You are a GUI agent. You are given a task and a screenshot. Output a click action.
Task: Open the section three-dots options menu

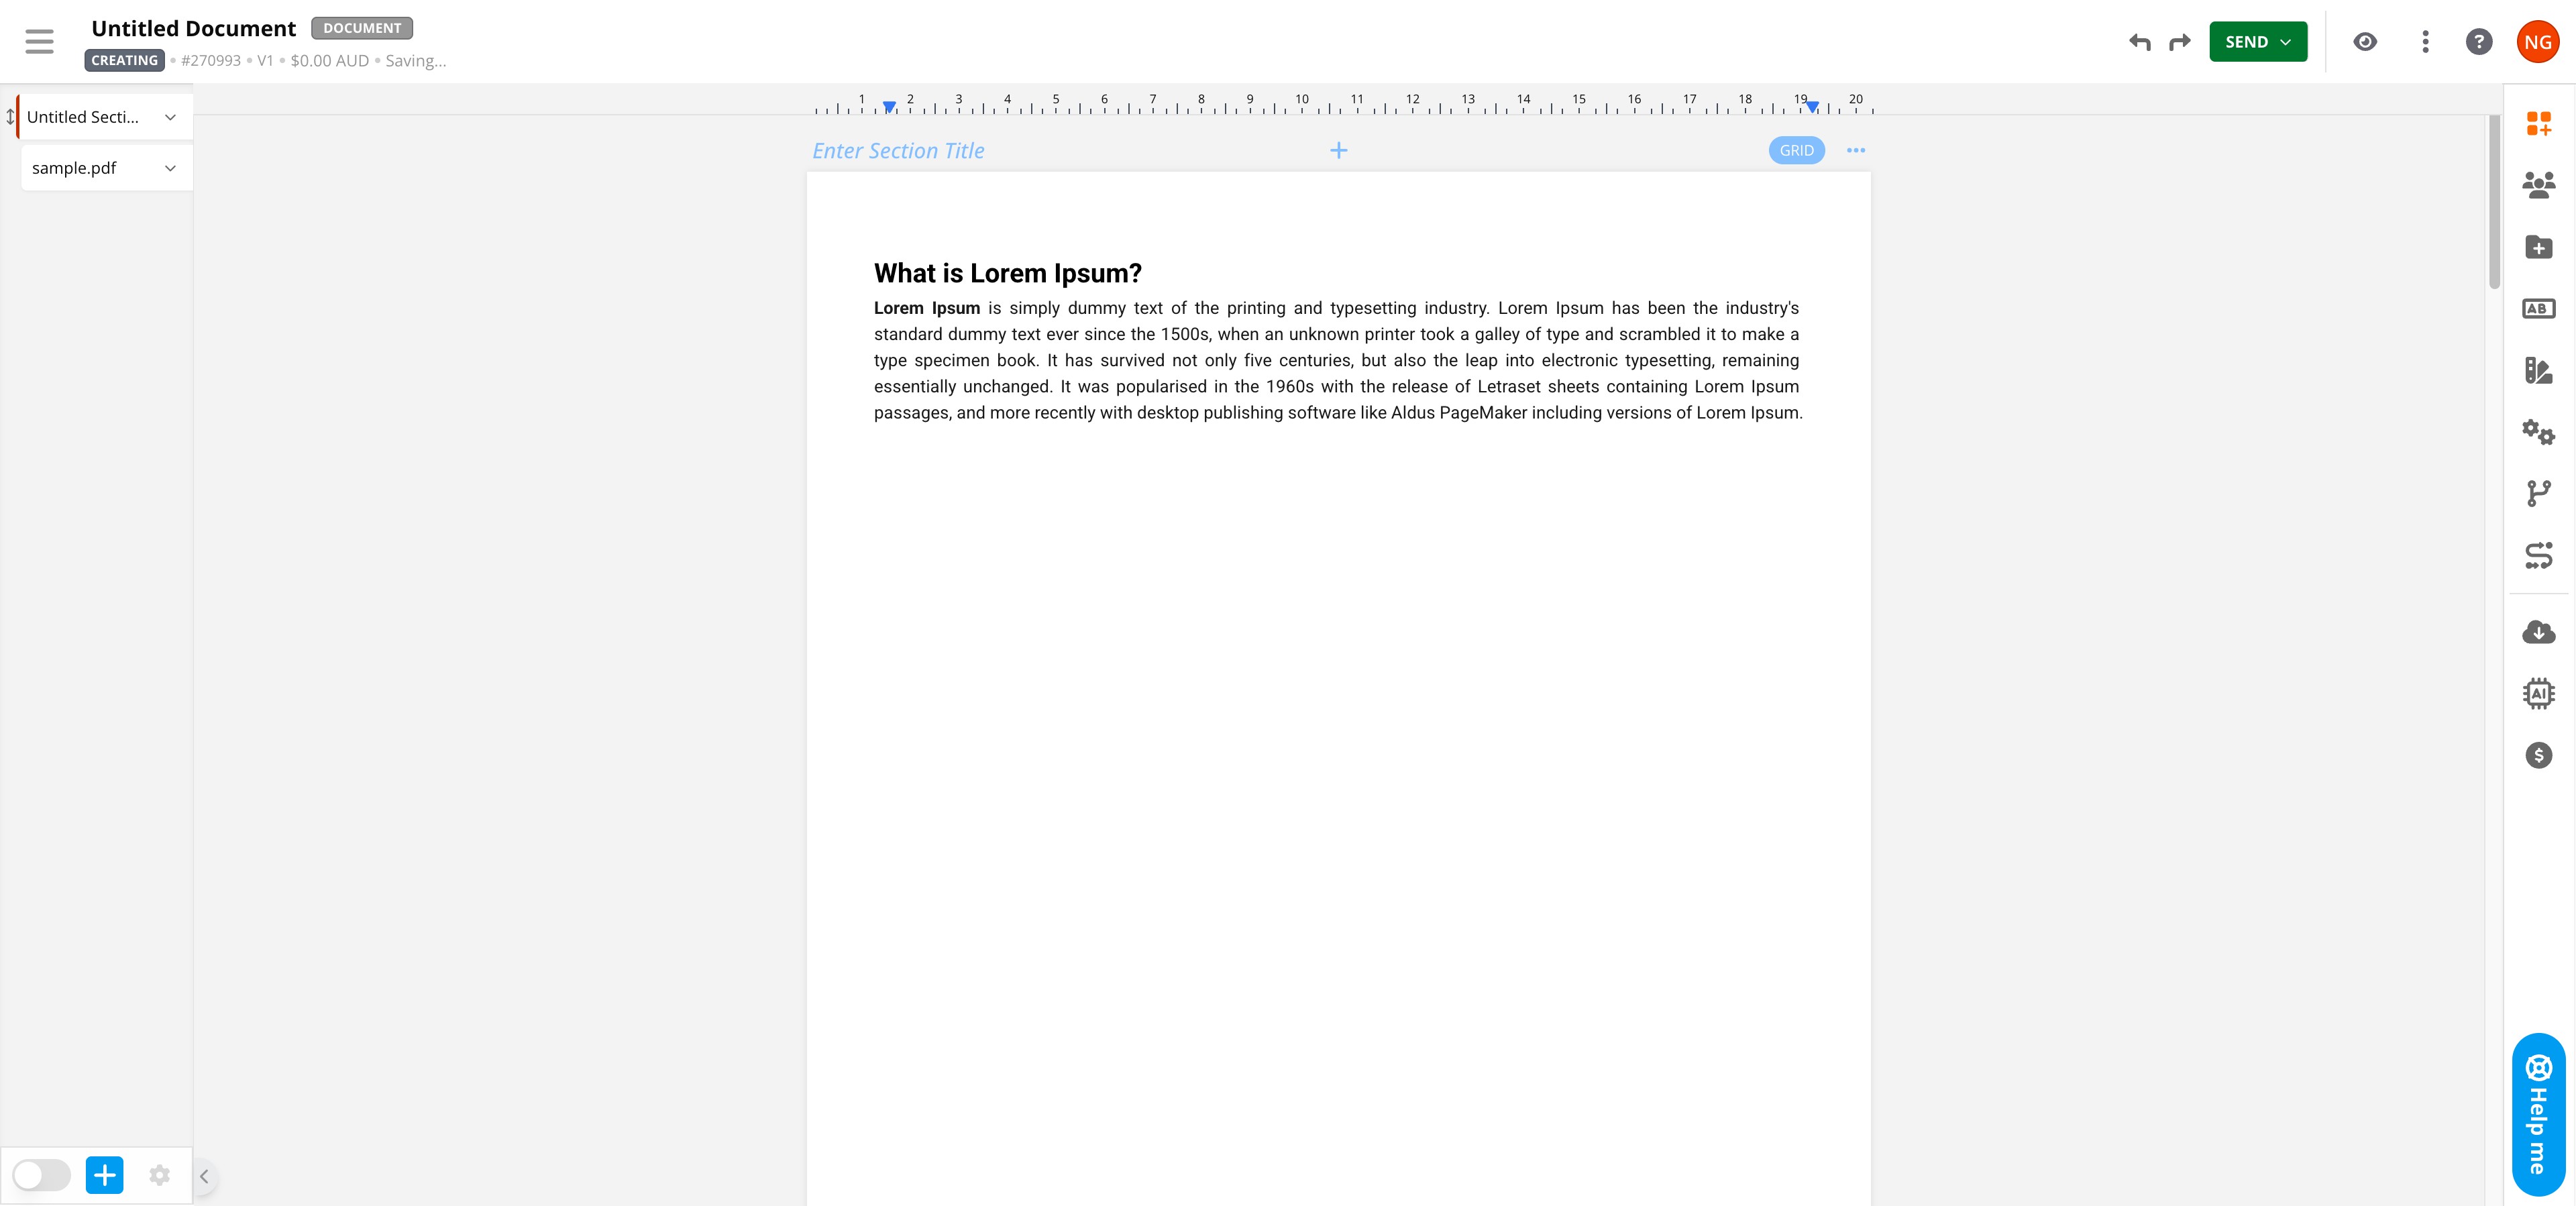[x=1856, y=151]
